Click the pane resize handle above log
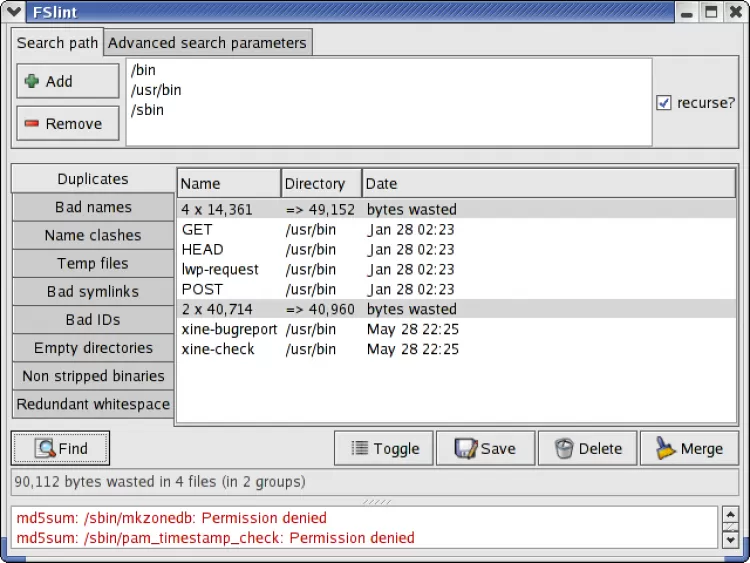 (376, 501)
